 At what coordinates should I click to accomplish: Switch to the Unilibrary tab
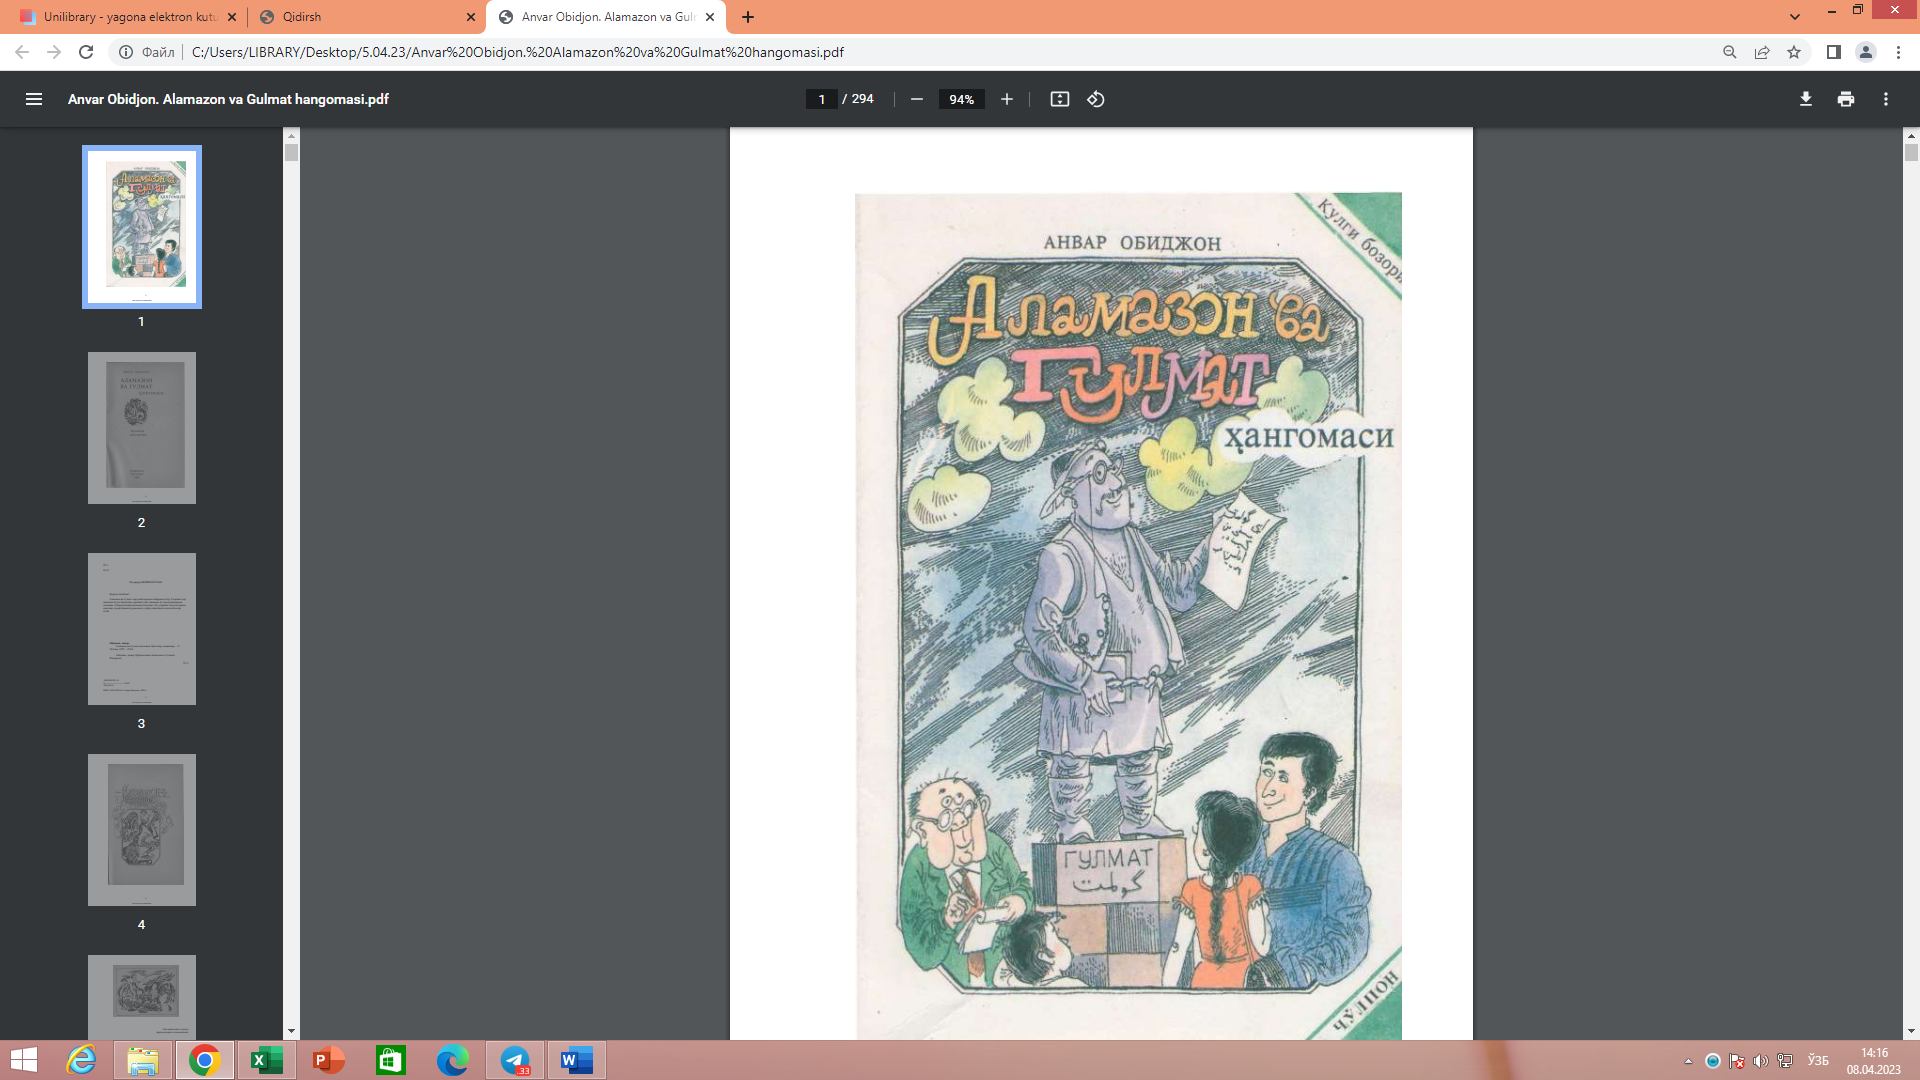pyautogui.click(x=130, y=17)
